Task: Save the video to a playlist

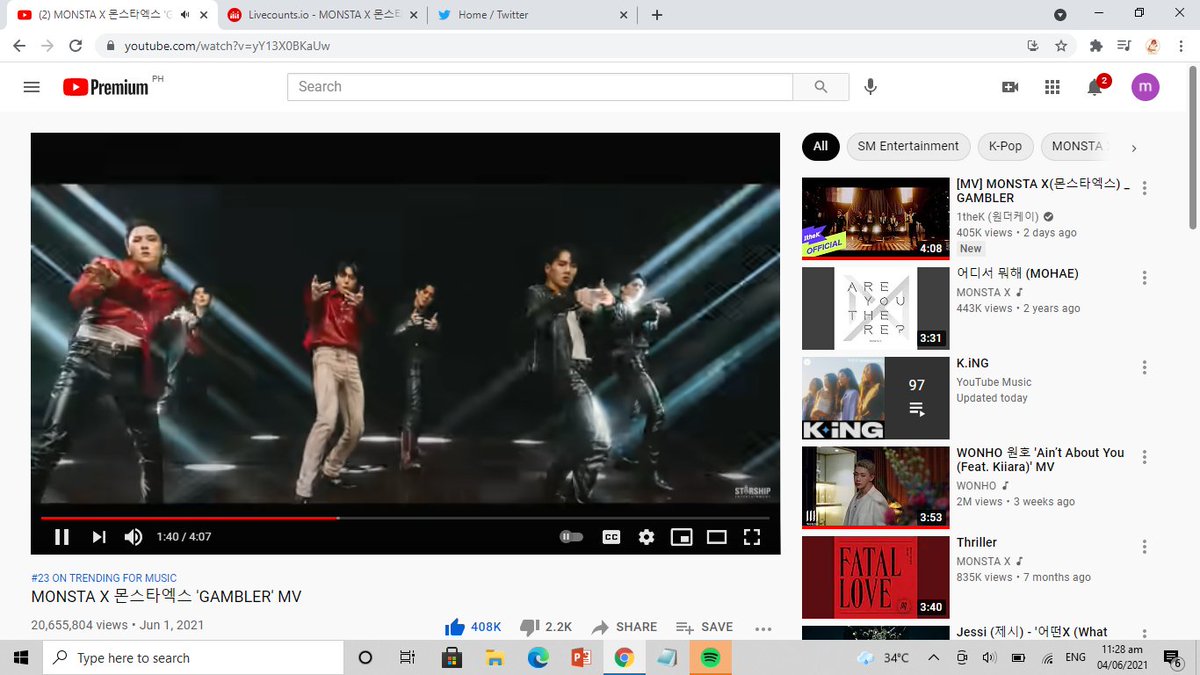Action: [x=704, y=627]
